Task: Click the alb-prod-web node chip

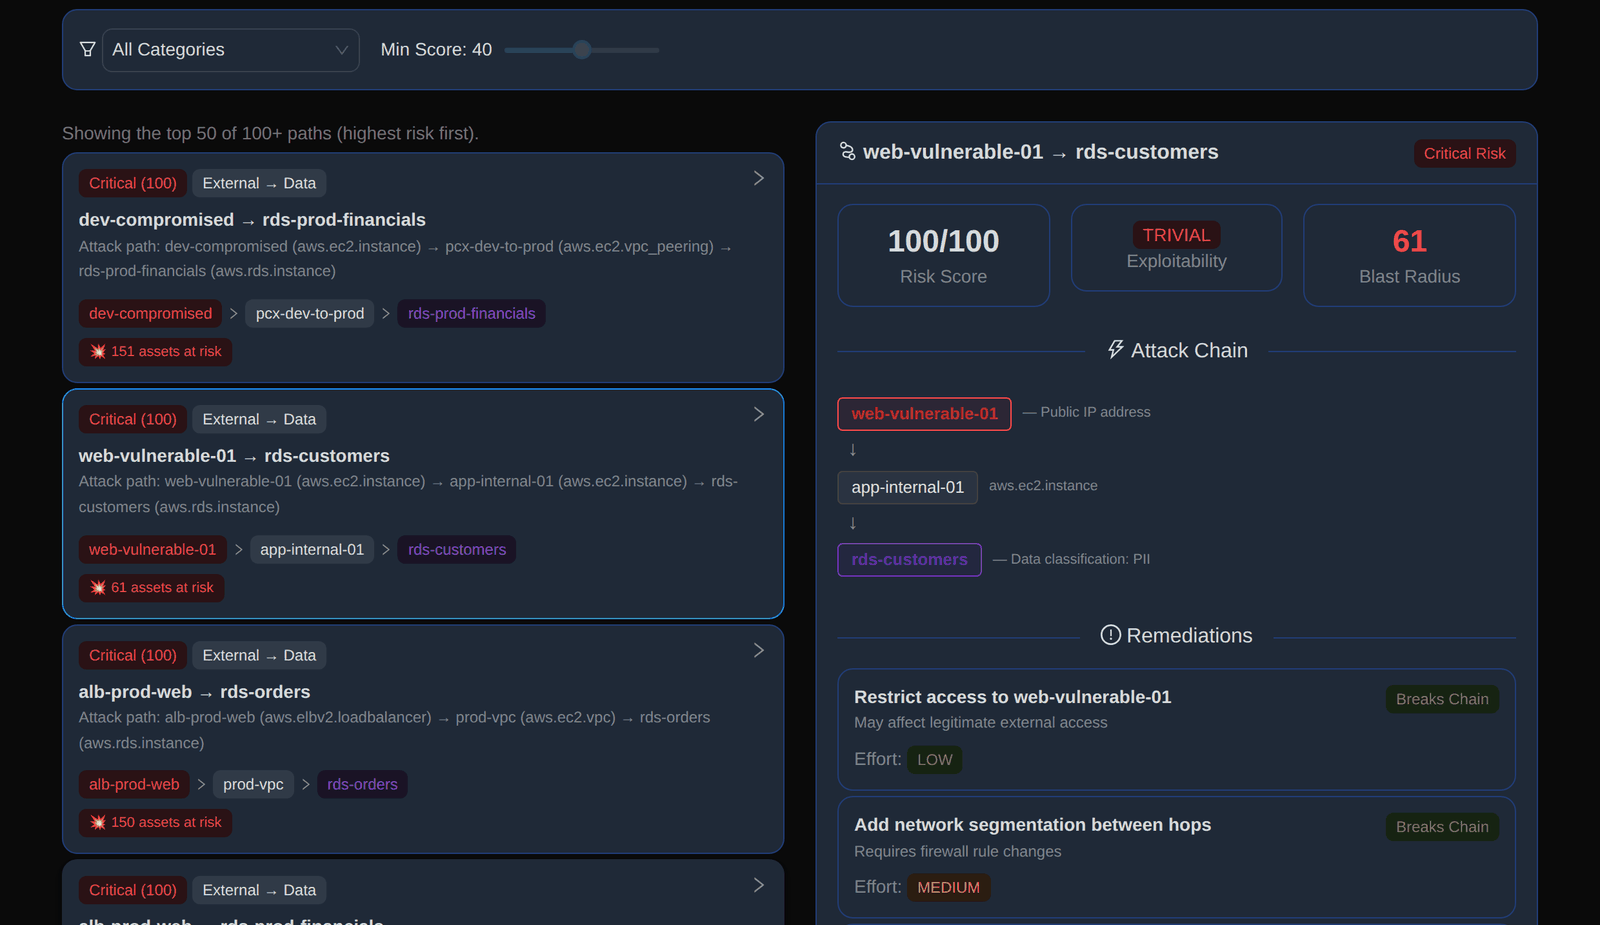Action: [x=134, y=785]
